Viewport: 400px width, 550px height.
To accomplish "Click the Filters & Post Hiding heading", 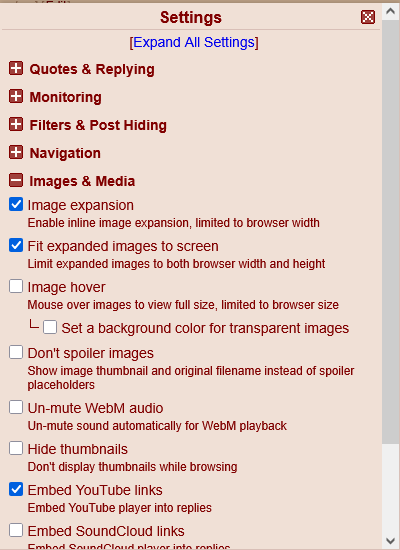I will (x=98, y=125).
